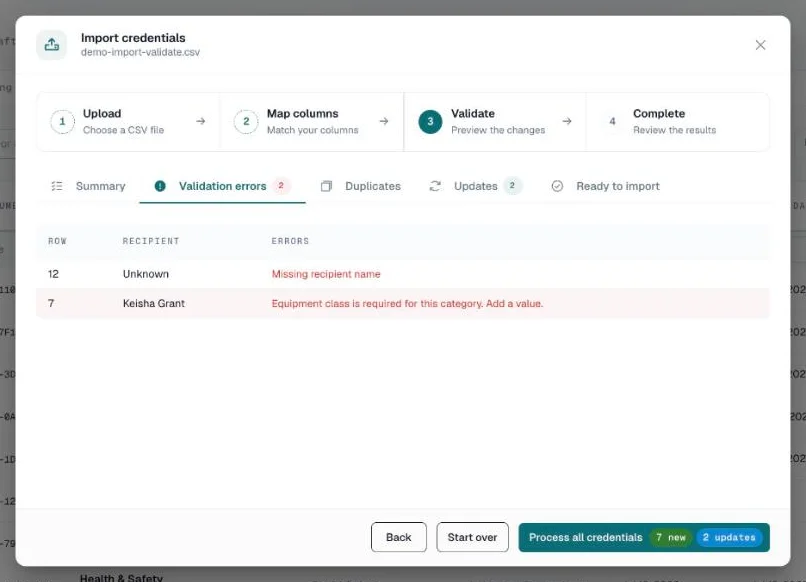Close the Import credentials dialog
The image size is (806, 582).
(x=760, y=45)
